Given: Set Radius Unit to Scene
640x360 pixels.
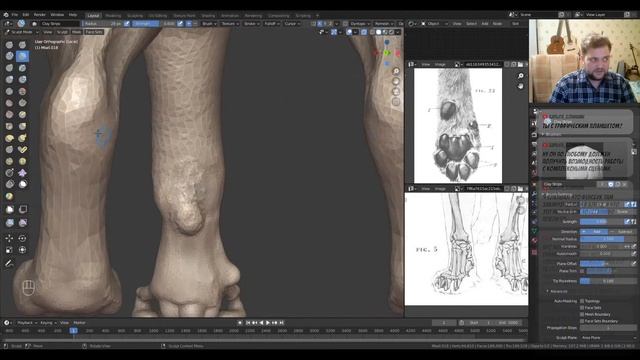Looking at the screenshot, I should tap(622, 212).
